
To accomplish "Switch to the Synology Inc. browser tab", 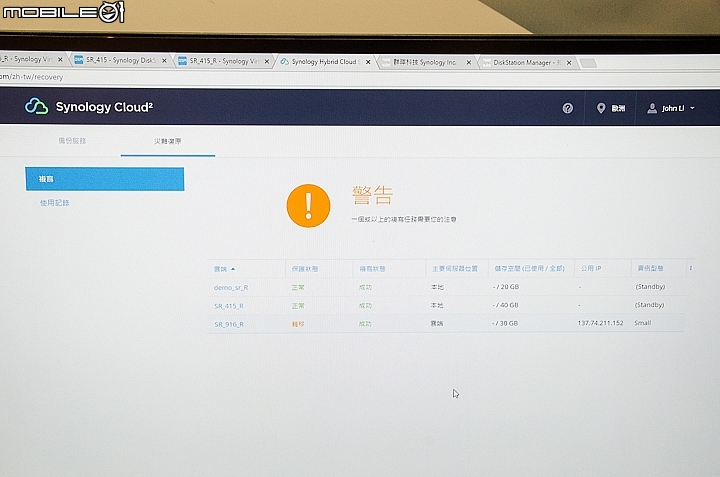I will tap(425, 62).
